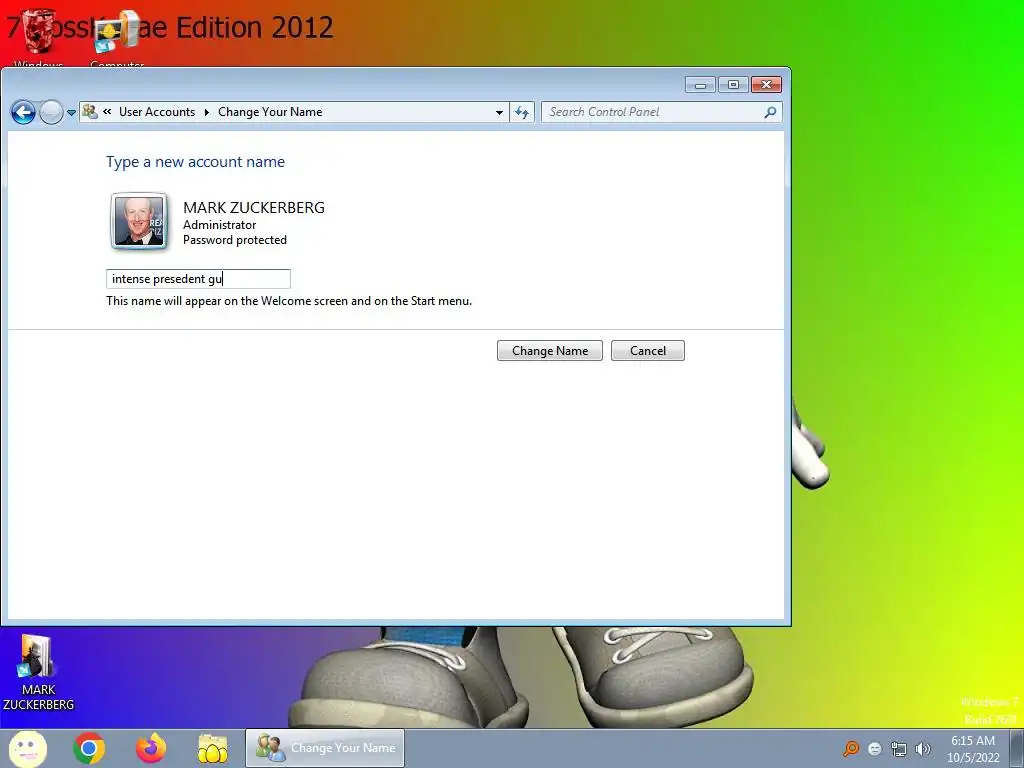The width and height of the screenshot is (1024, 768).
Task: Expand the arrow after User Accounts breadcrumb
Action: coord(206,112)
